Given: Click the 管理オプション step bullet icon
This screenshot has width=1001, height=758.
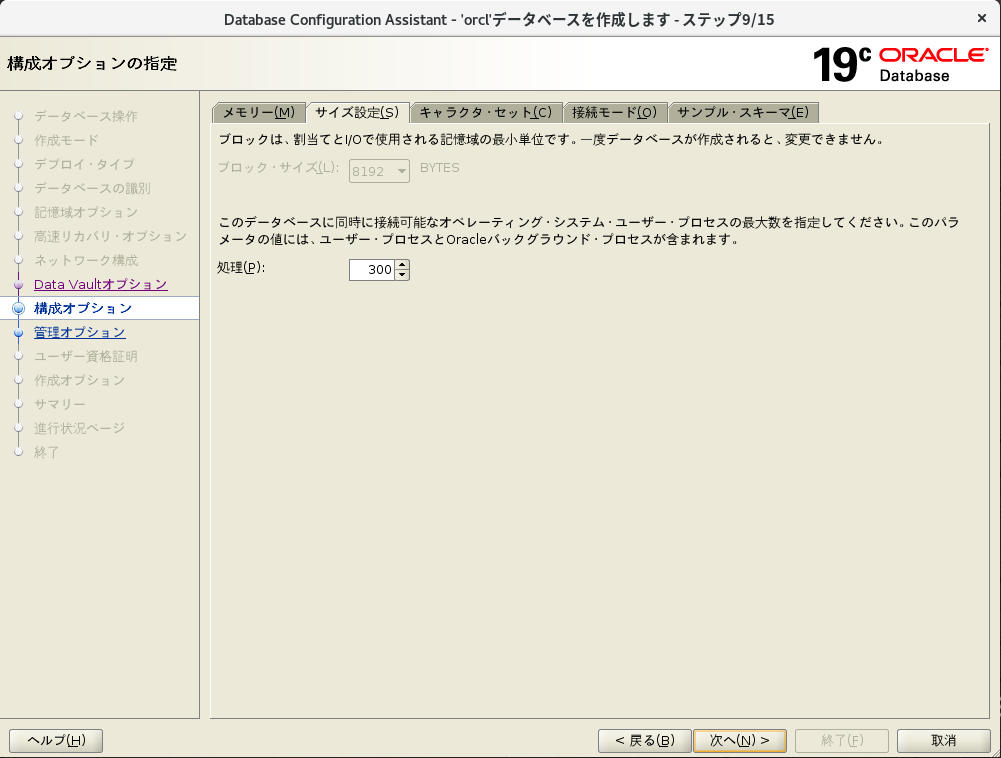Looking at the screenshot, I should pos(18,333).
